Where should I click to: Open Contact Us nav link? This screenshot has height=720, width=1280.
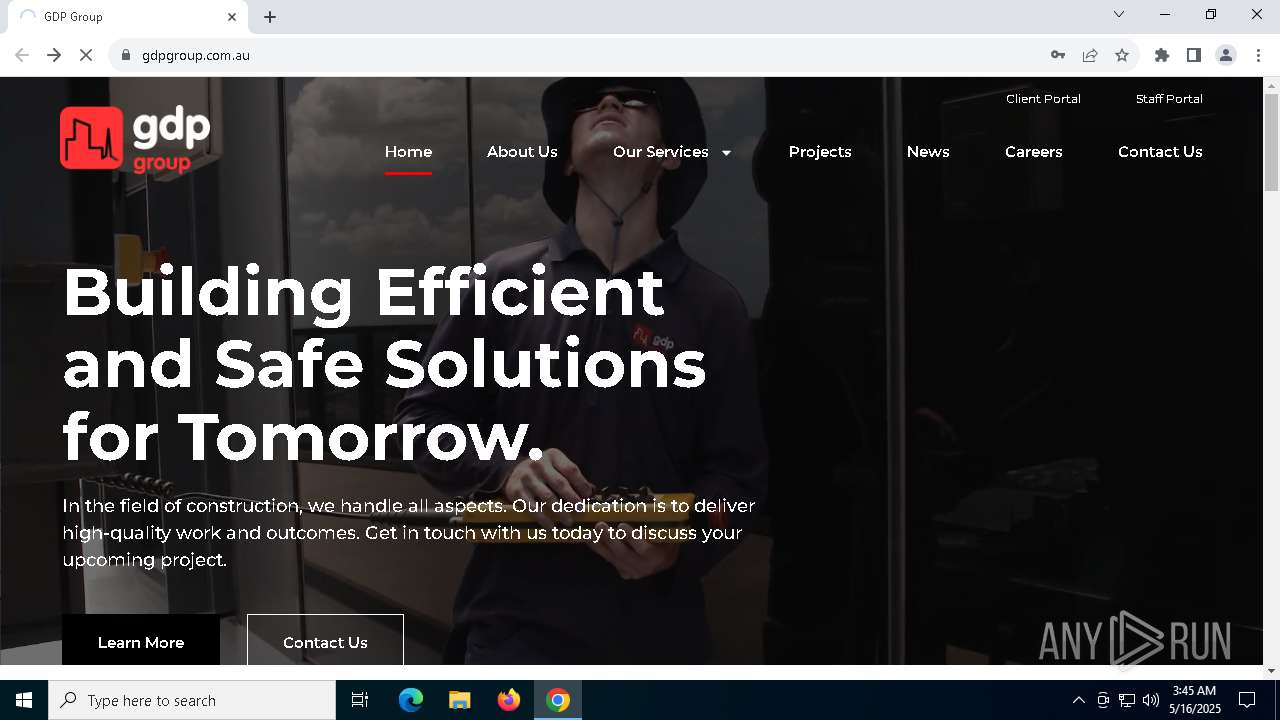tap(1160, 152)
